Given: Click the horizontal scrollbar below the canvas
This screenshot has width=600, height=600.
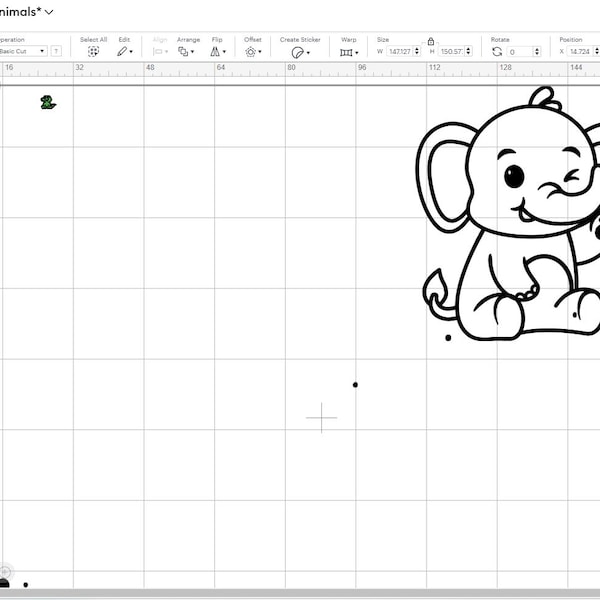Looking at the screenshot, I should point(300,593).
